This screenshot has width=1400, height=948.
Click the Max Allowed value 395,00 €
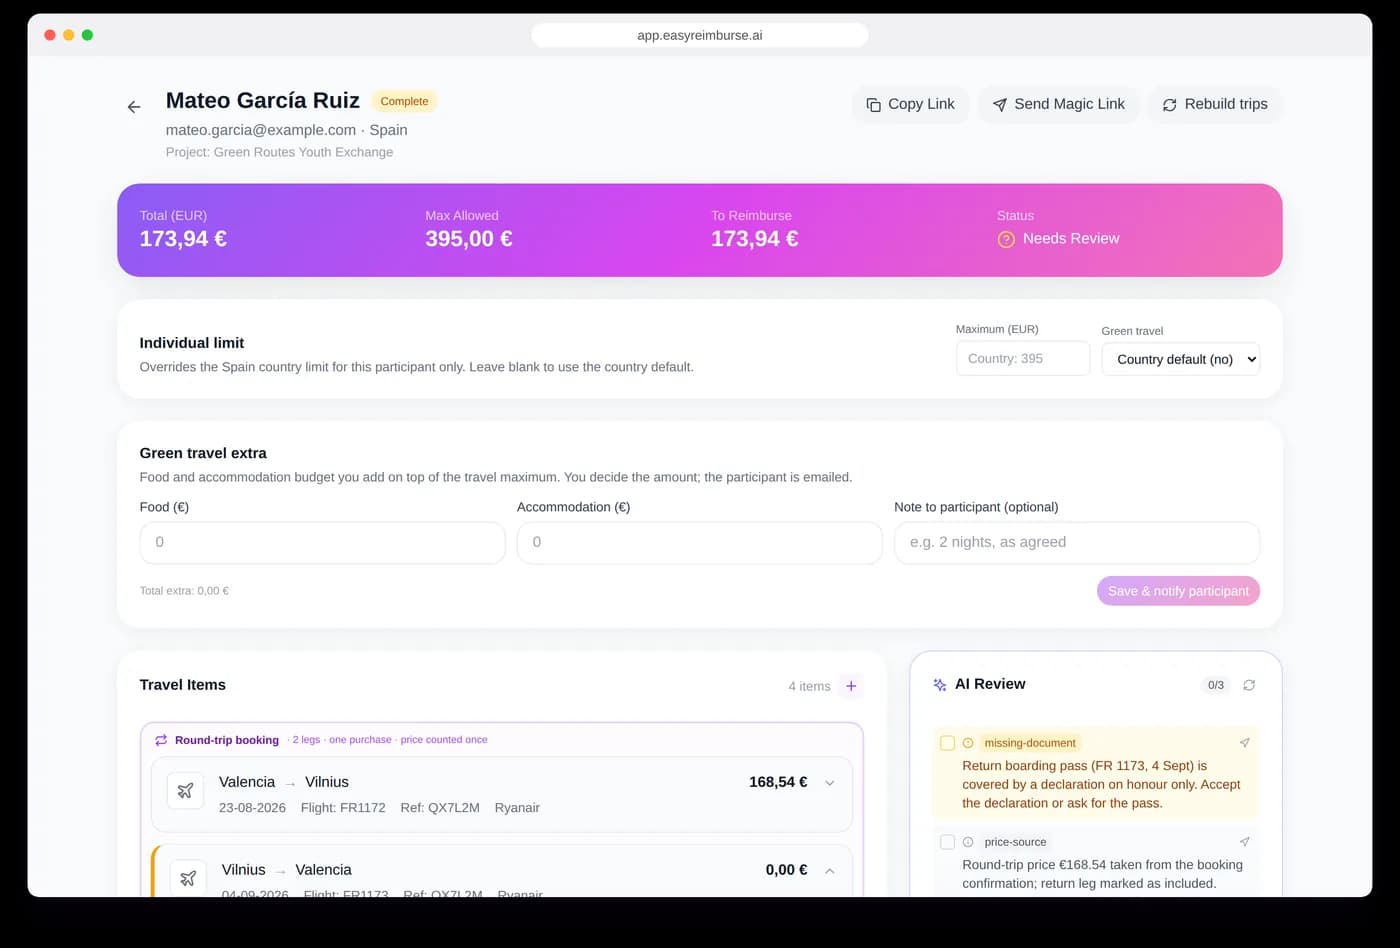coord(469,239)
